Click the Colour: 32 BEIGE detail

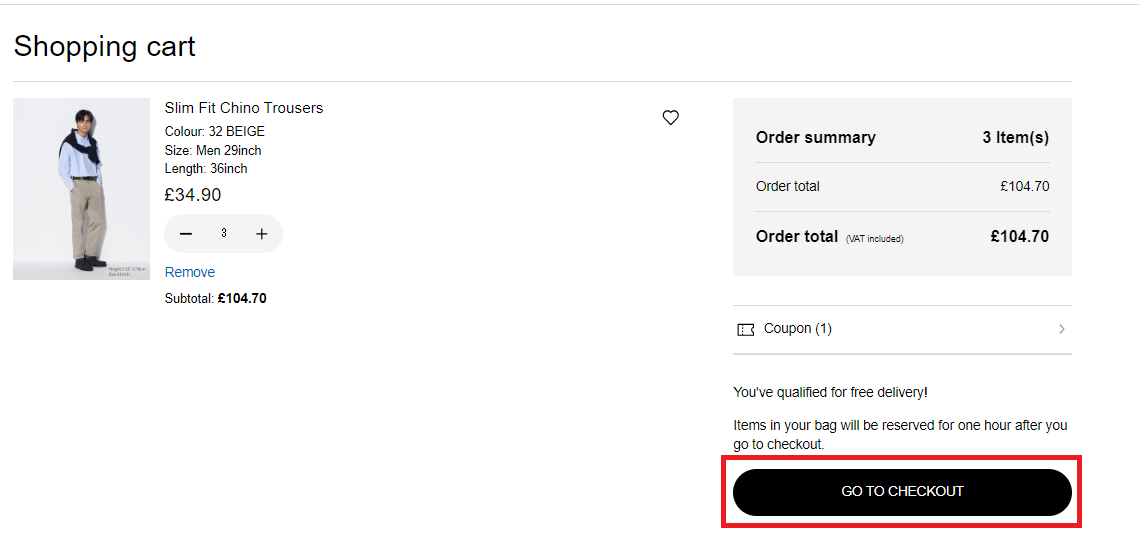click(215, 131)
